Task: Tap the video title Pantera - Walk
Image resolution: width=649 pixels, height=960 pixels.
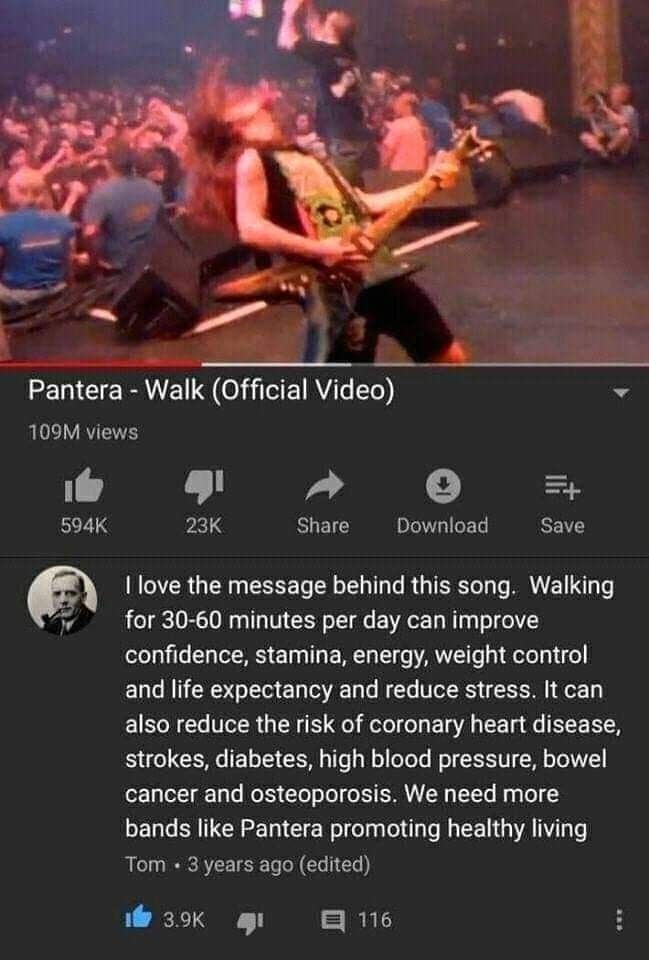Action: click(211, 390)
